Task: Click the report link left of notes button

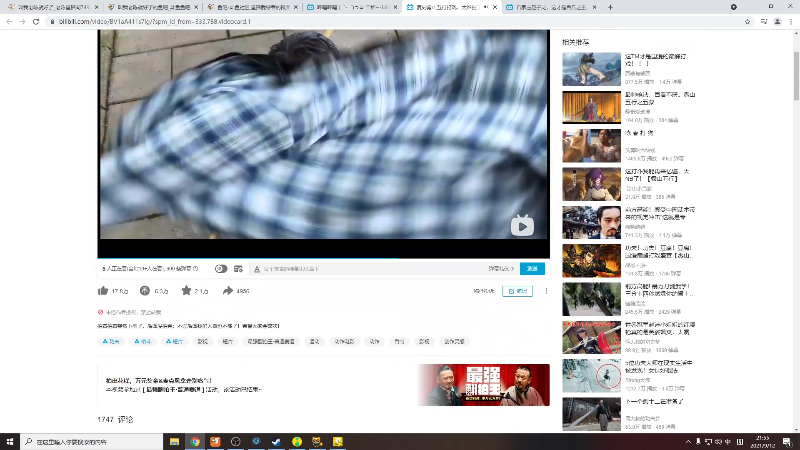Action: click(x=484, y=291)
